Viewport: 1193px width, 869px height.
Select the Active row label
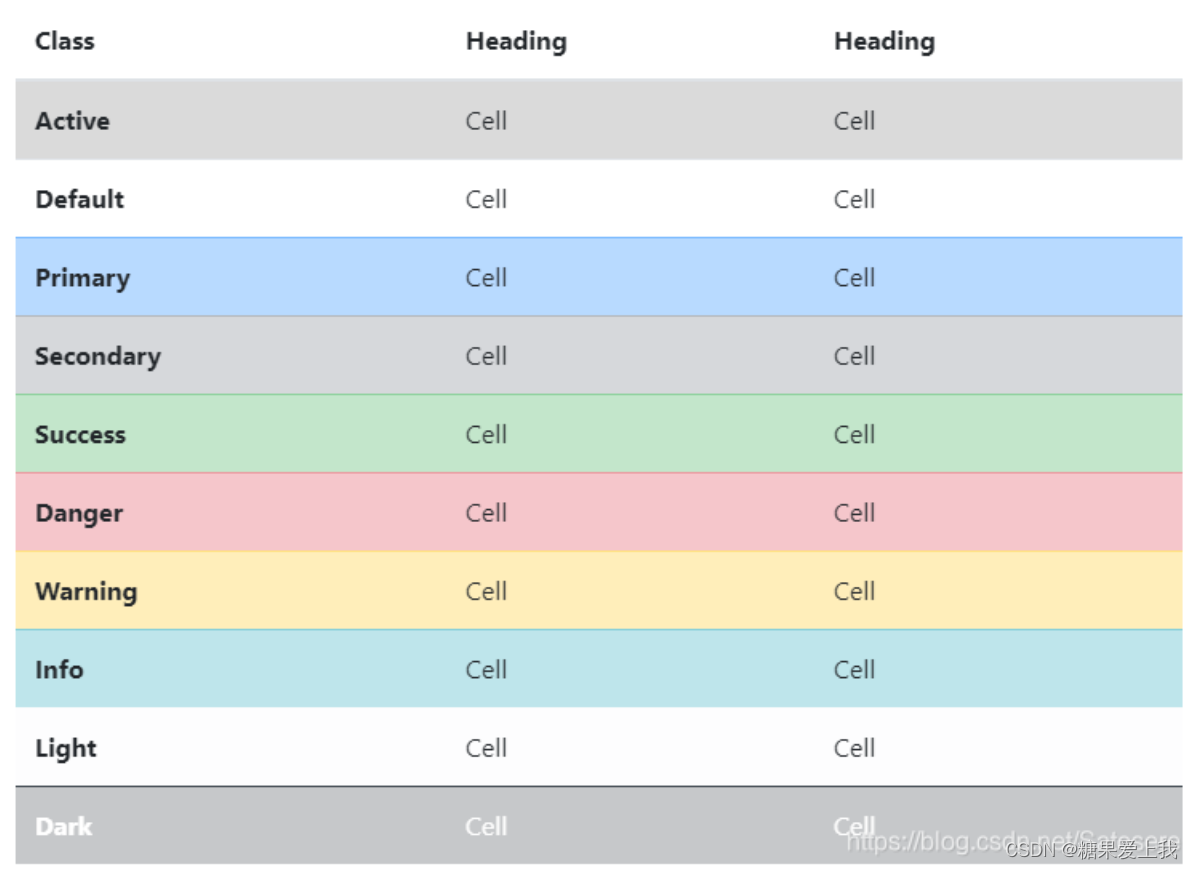click(x=72, y=121)
